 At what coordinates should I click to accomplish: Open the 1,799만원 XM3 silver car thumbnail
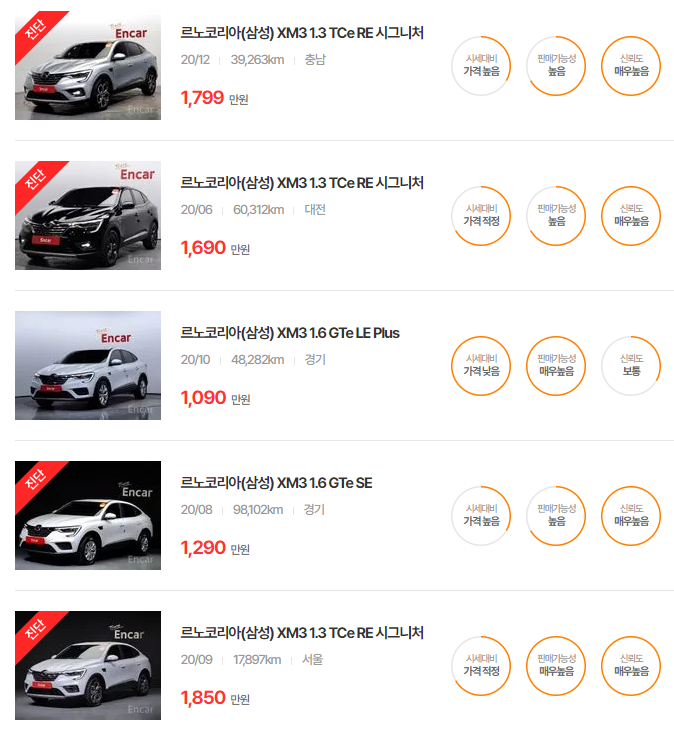pyautogui.click(x=88, y=66)
